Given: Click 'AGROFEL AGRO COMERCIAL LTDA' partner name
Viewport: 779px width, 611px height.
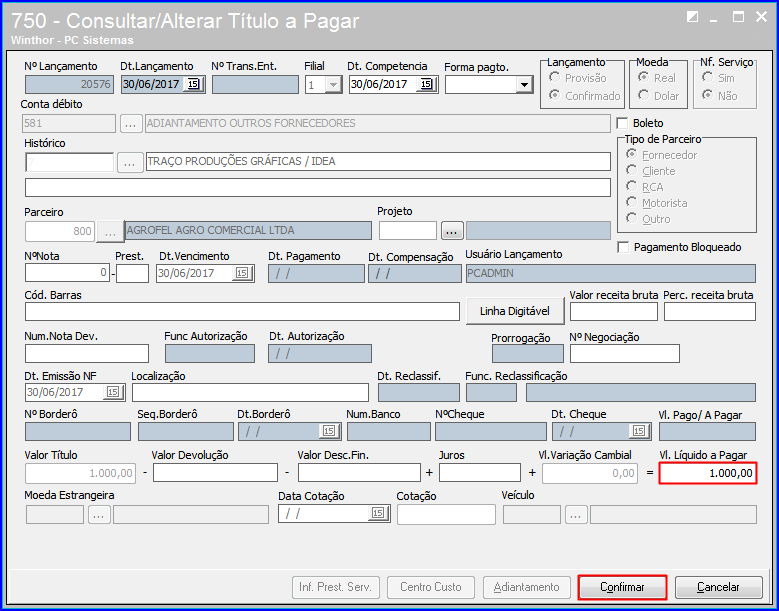Looking at the screenshot, I should point(211,230).
